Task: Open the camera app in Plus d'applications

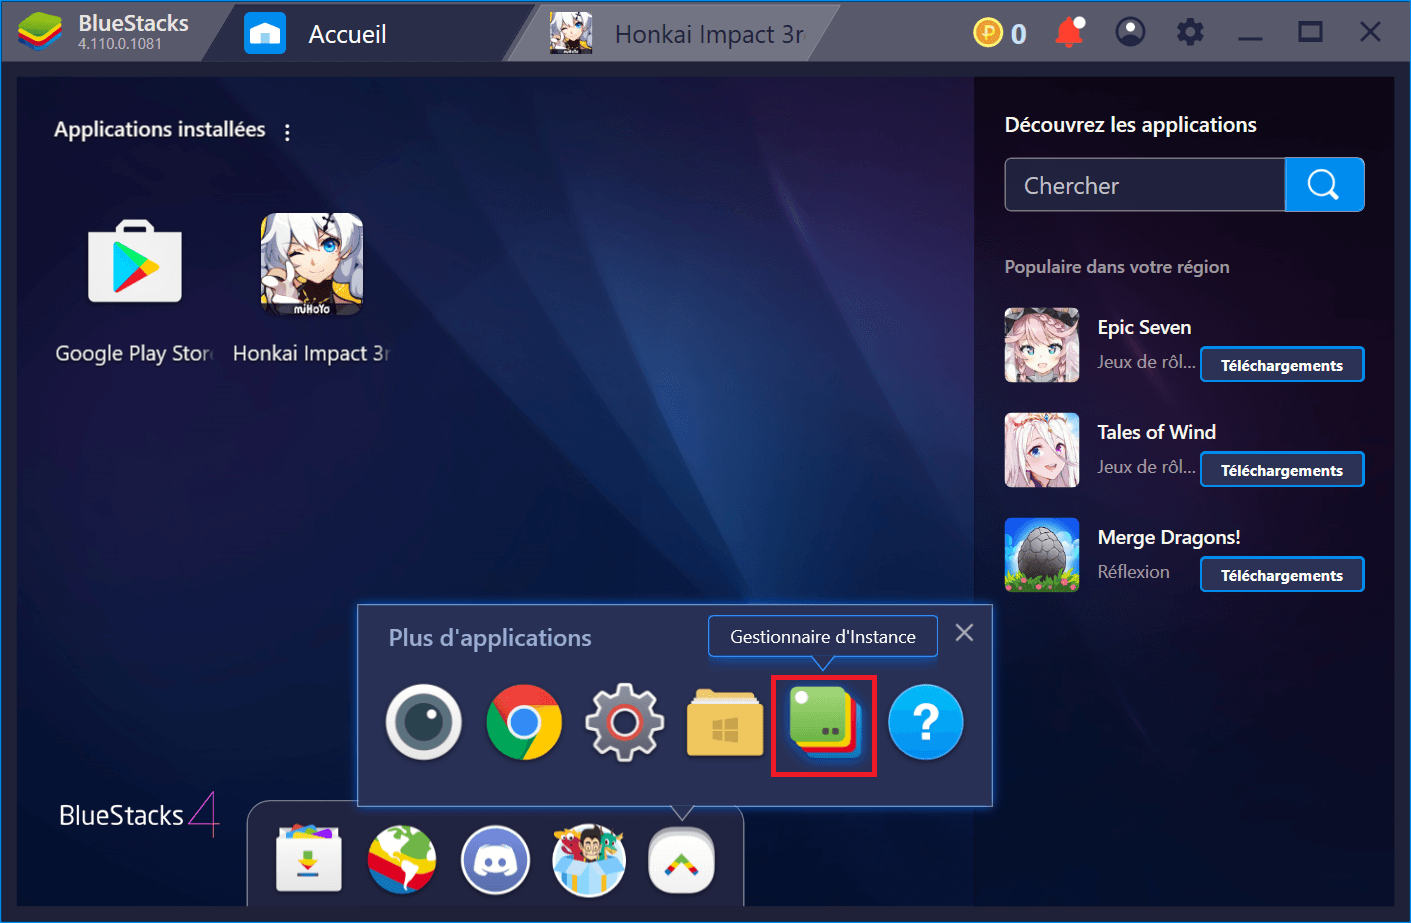Action: coord(424,722)
